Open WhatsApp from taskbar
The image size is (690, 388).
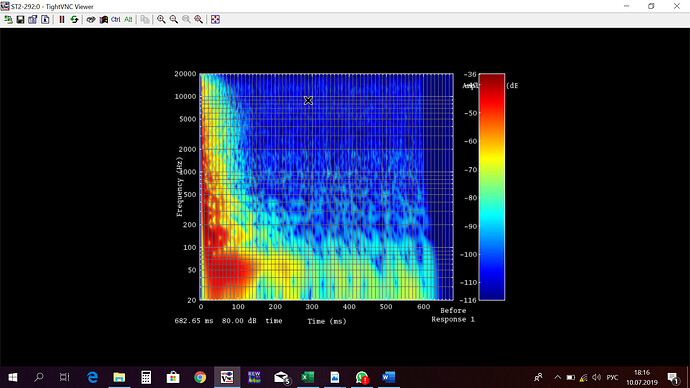362,377
